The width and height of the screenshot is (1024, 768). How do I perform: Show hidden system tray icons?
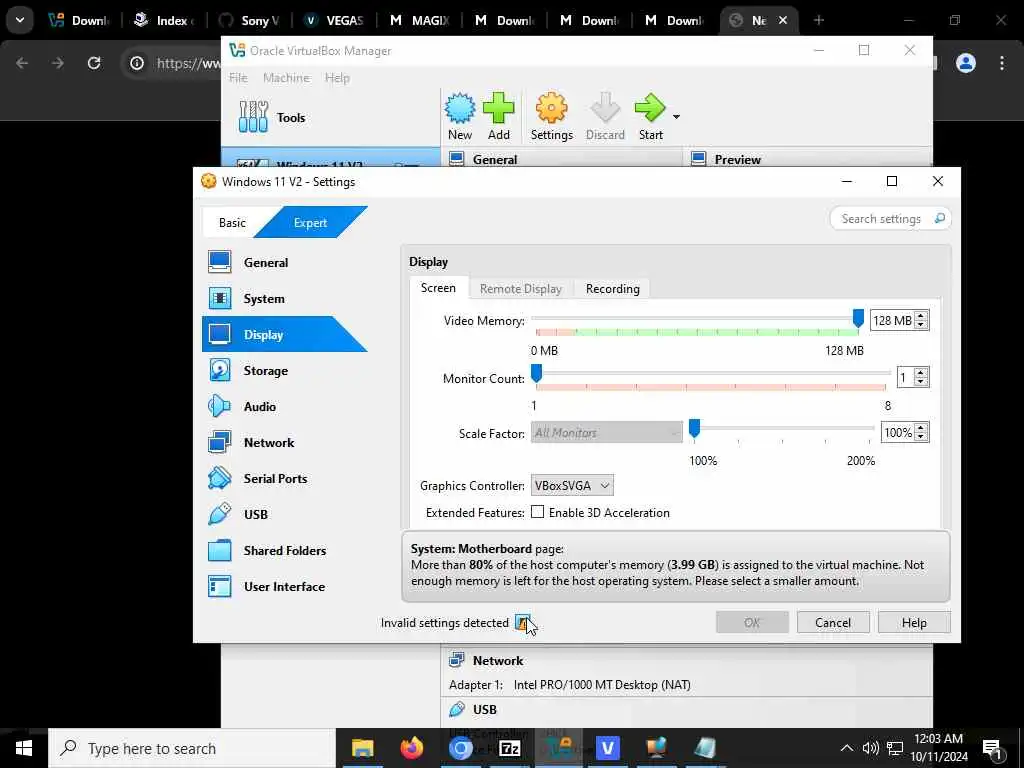[846, 748]
